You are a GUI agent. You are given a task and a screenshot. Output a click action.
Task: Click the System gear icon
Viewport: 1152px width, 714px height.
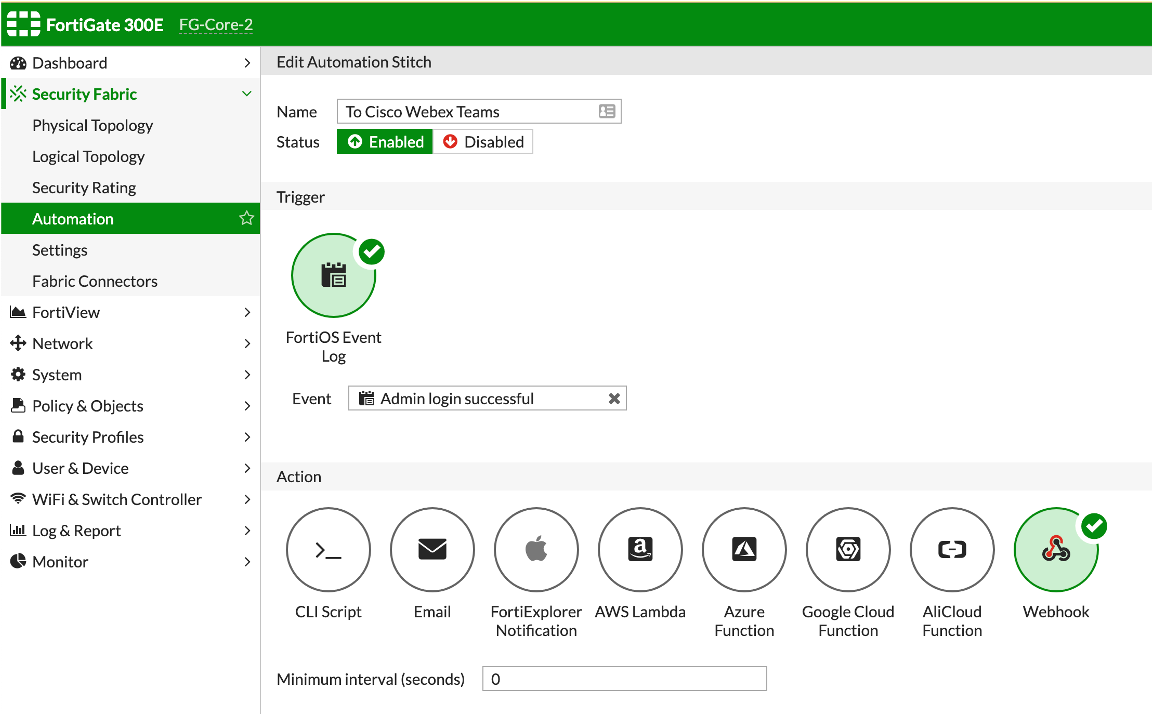pyautogui.click(x=18, y=374)
